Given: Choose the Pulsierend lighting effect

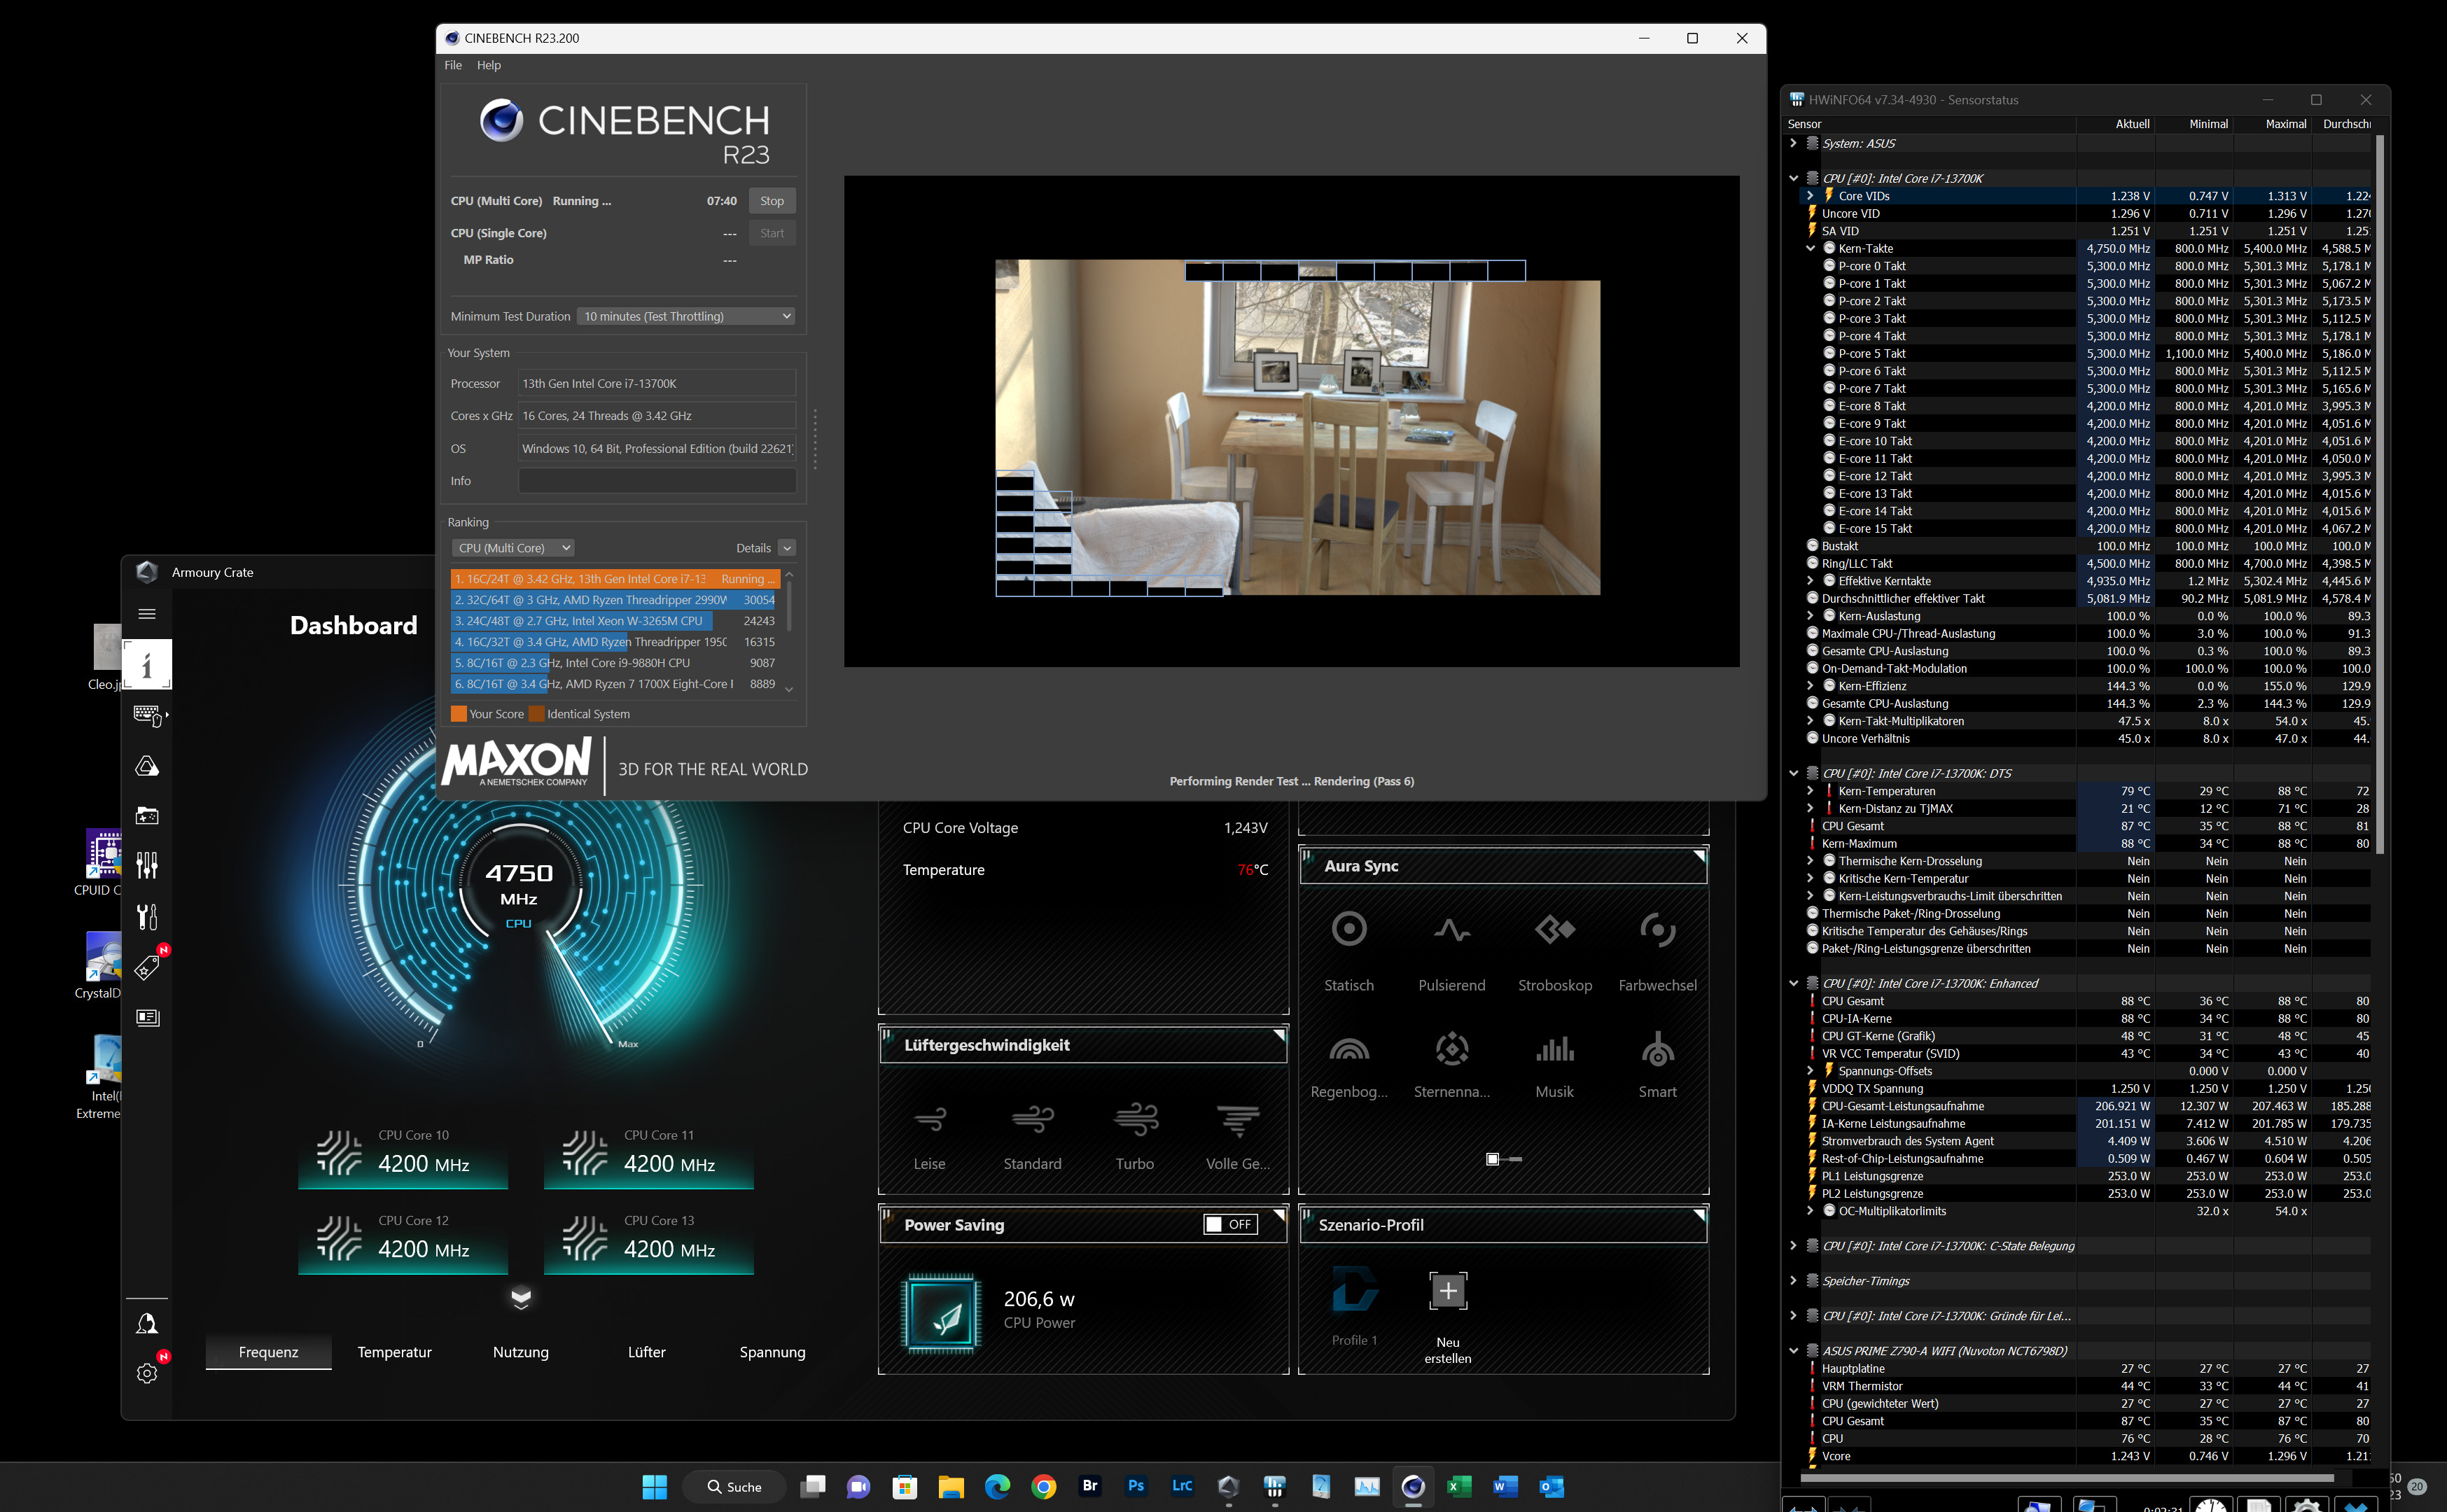Looking at the screenshot, I should (1451, 930).
